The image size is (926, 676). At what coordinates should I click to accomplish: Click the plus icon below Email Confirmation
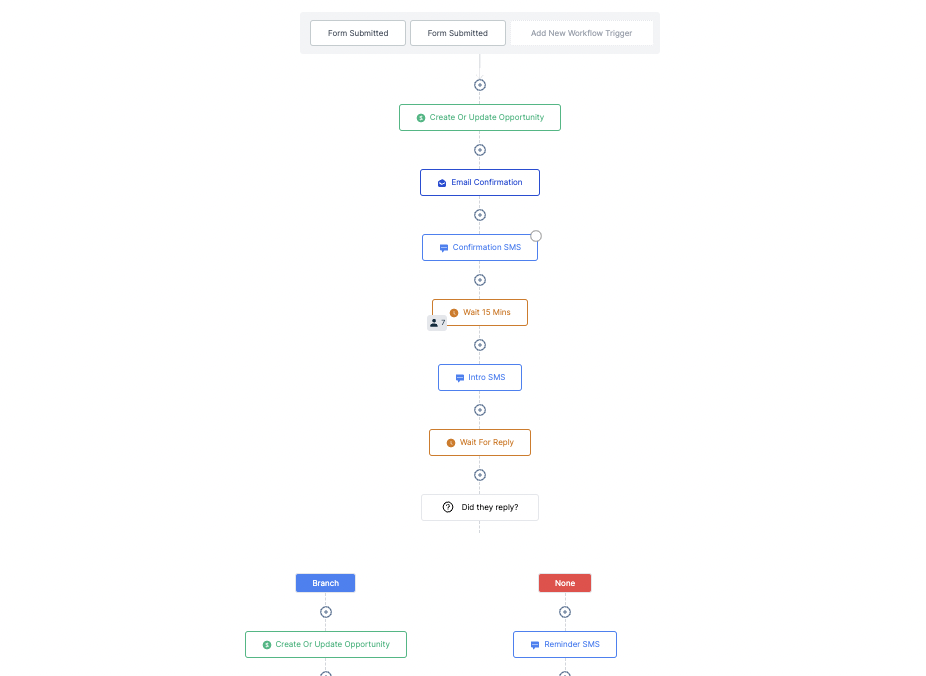(480, 215)
